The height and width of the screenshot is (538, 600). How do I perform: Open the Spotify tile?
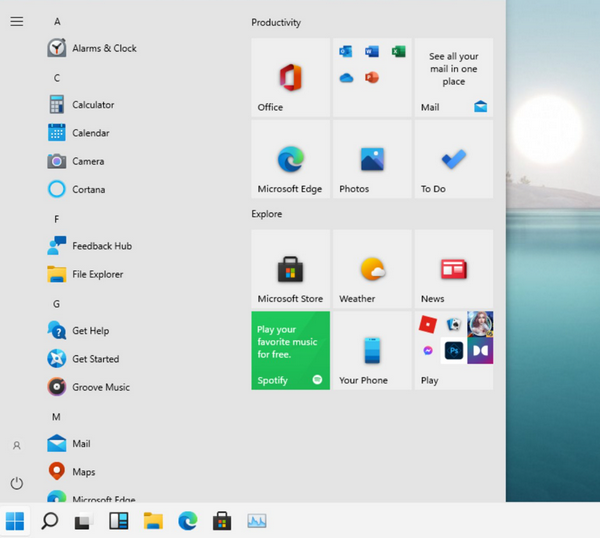tap(290, 351)
